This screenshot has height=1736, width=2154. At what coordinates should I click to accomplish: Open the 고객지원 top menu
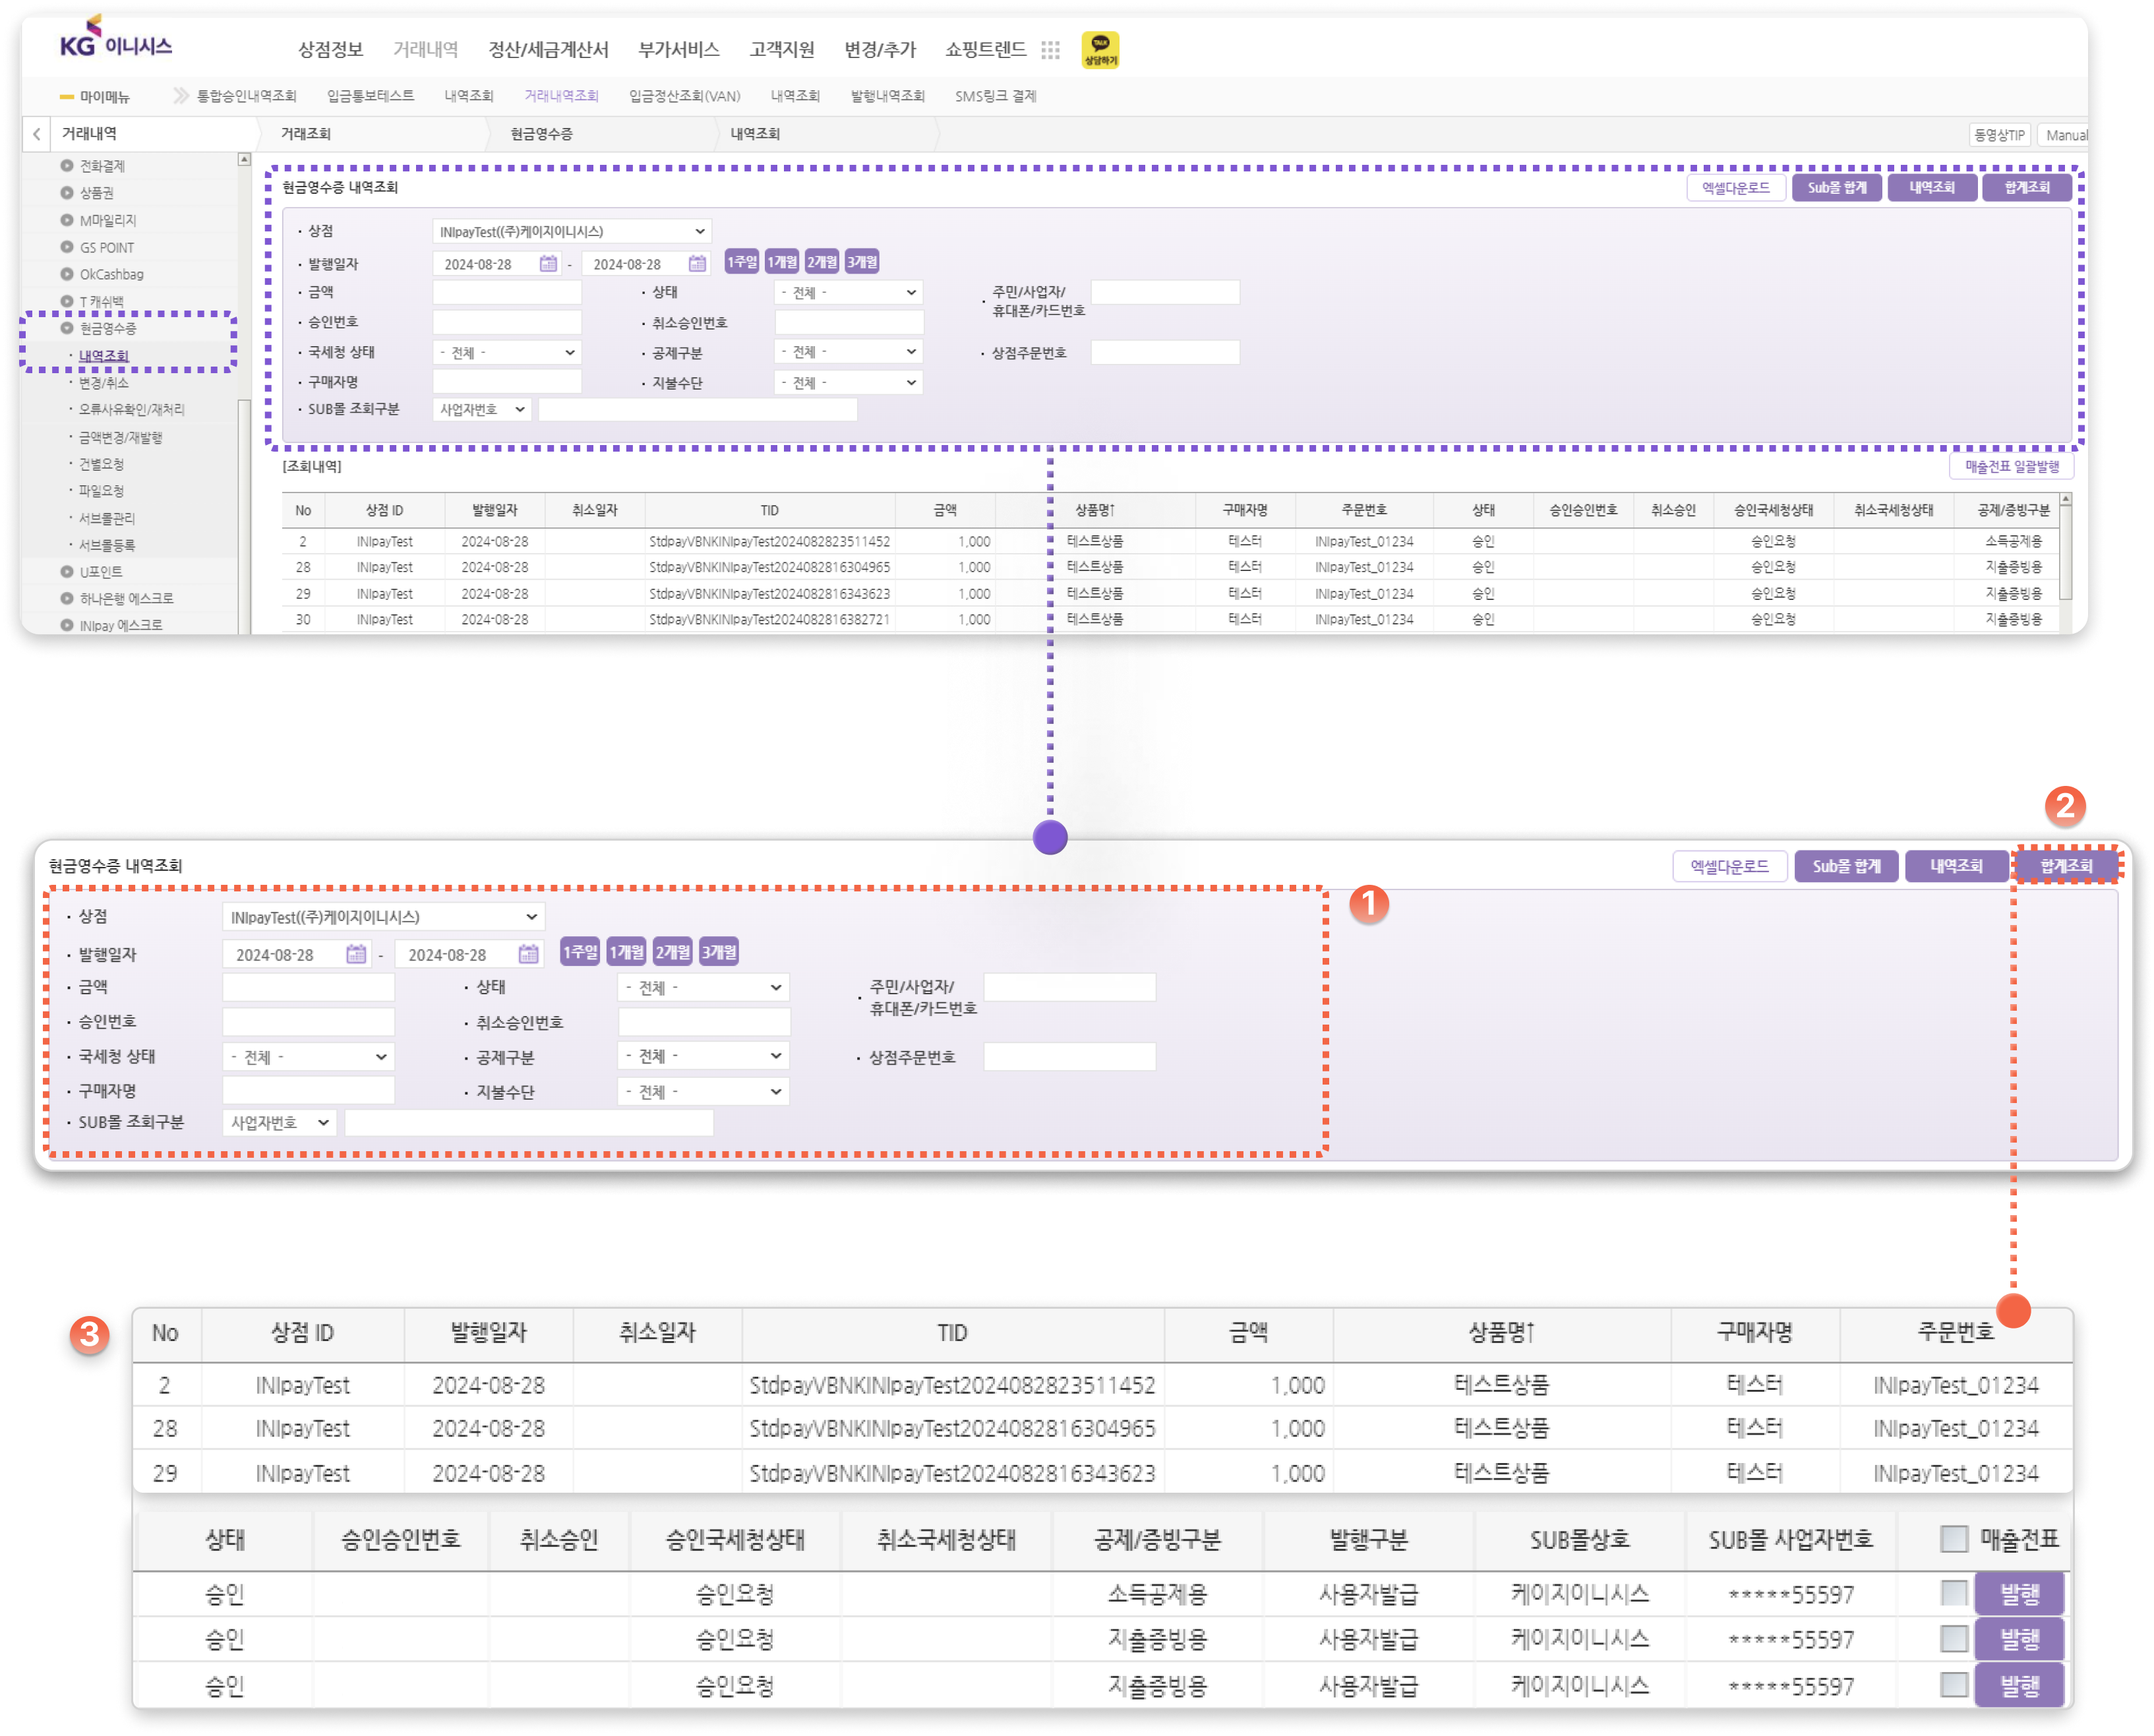(782, 49)
